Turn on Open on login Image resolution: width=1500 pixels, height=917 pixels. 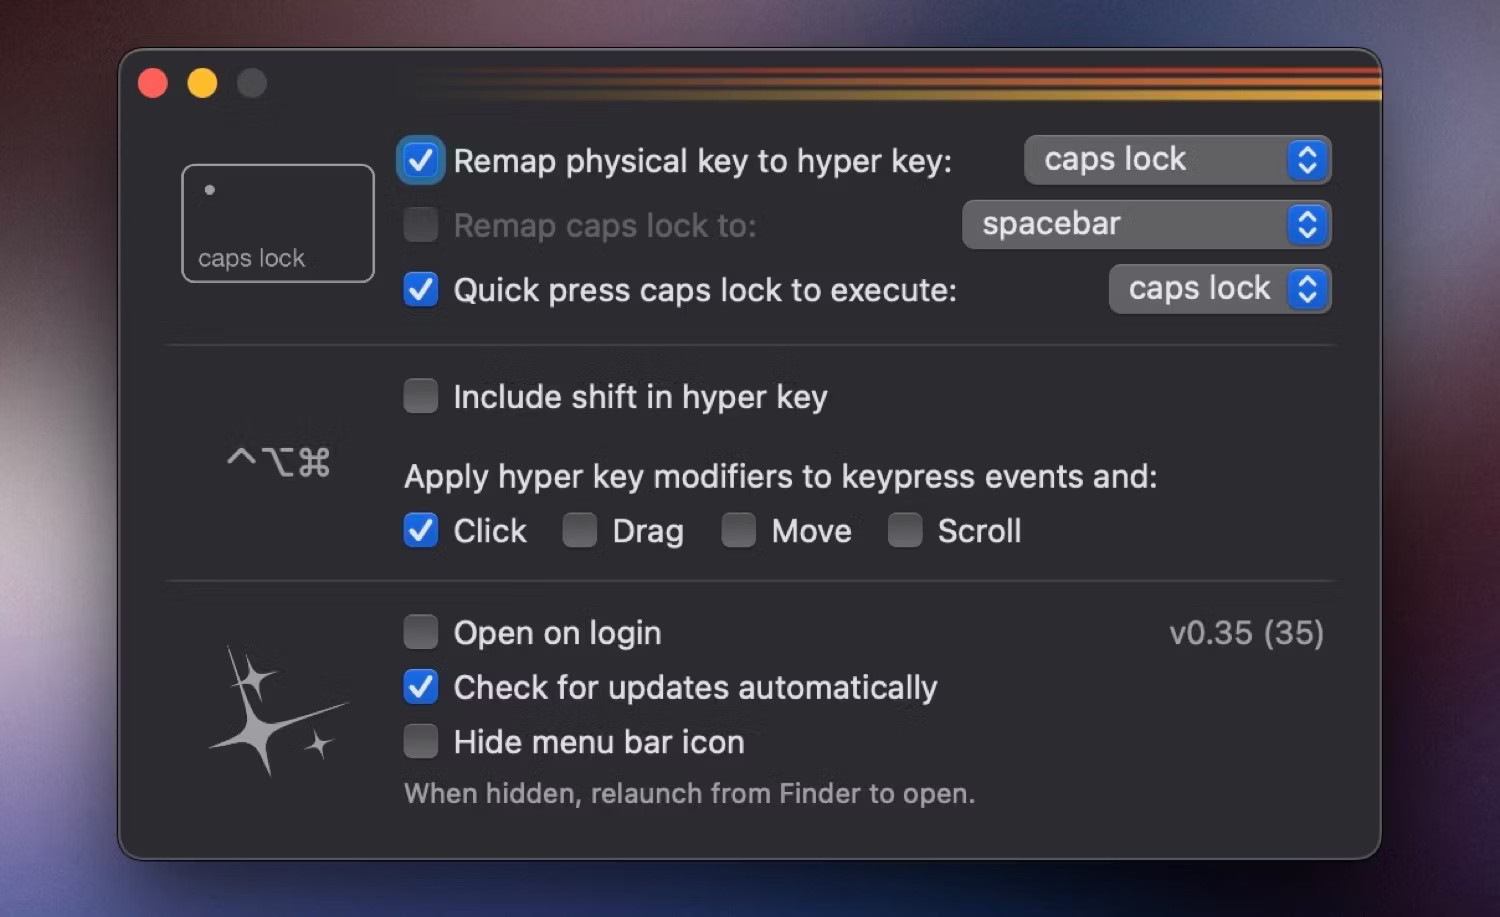click(x=420, y=632)
